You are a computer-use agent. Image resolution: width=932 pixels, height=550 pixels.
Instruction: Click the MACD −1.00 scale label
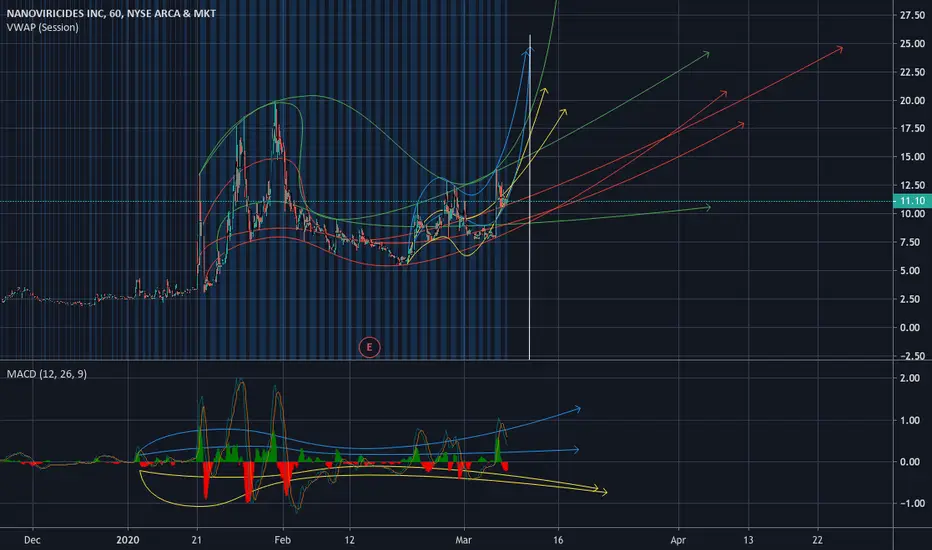click(x=910, y=503)
